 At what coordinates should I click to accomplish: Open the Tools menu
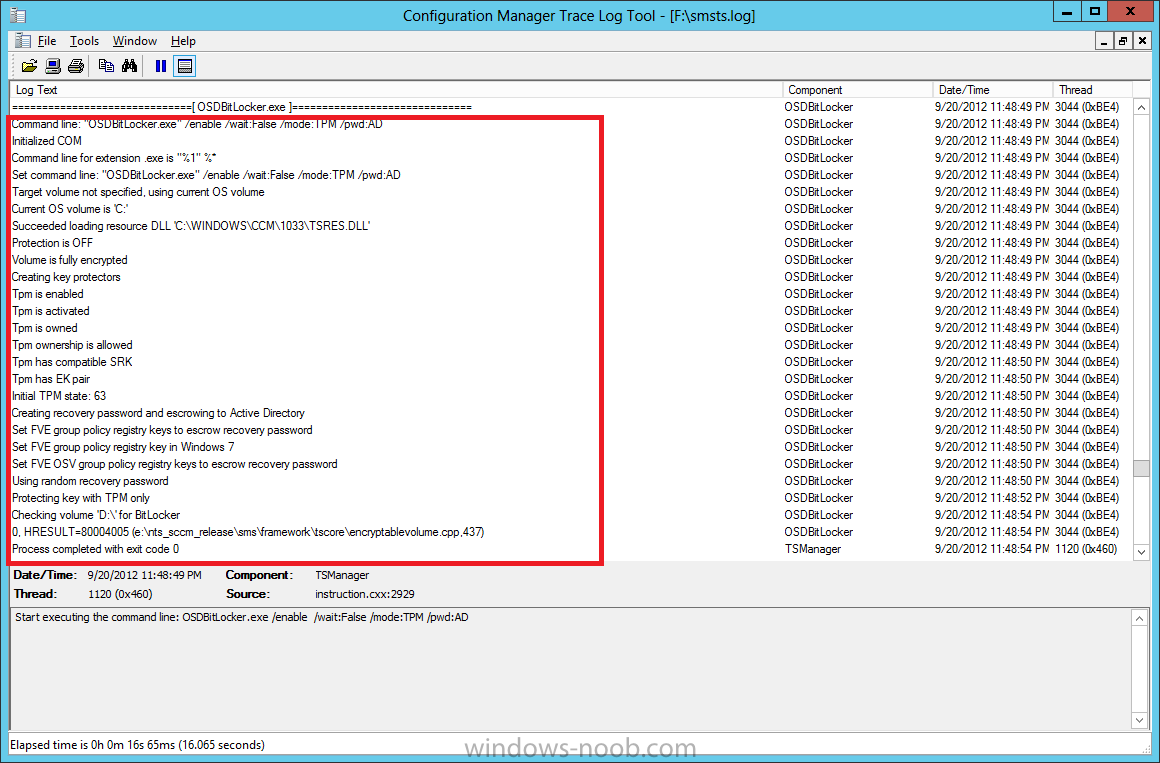point(84,41)
